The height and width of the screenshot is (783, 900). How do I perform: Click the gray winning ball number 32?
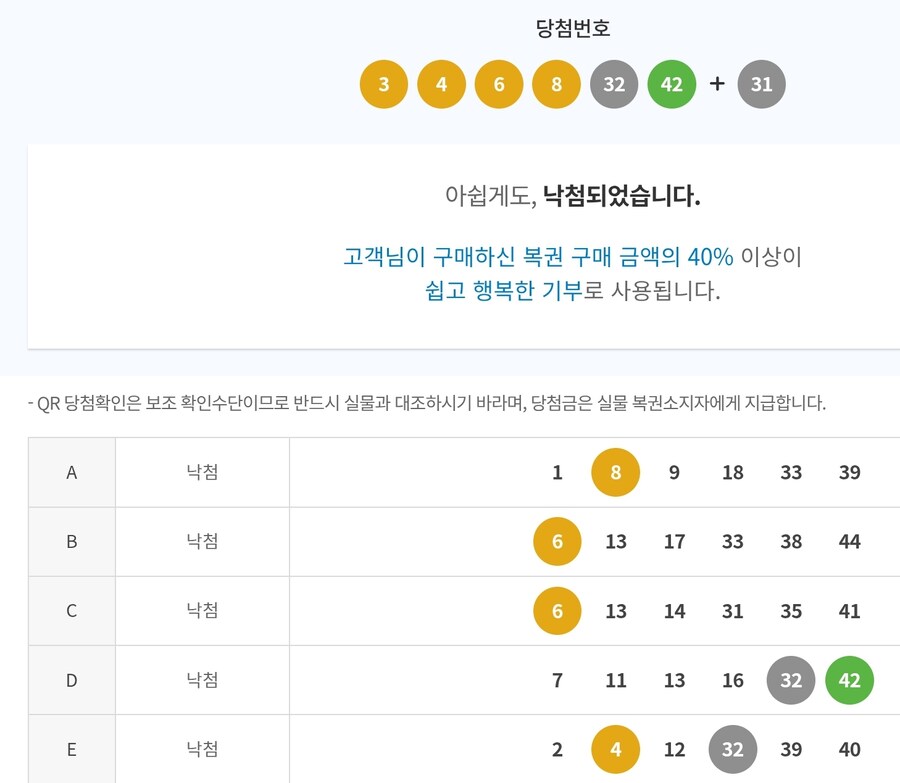[613, 84]
